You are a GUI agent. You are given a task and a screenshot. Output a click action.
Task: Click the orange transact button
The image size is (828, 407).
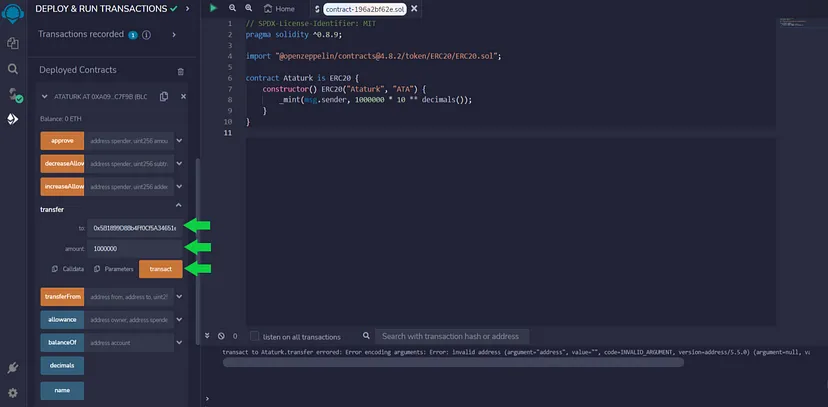(x=160, y=269)
